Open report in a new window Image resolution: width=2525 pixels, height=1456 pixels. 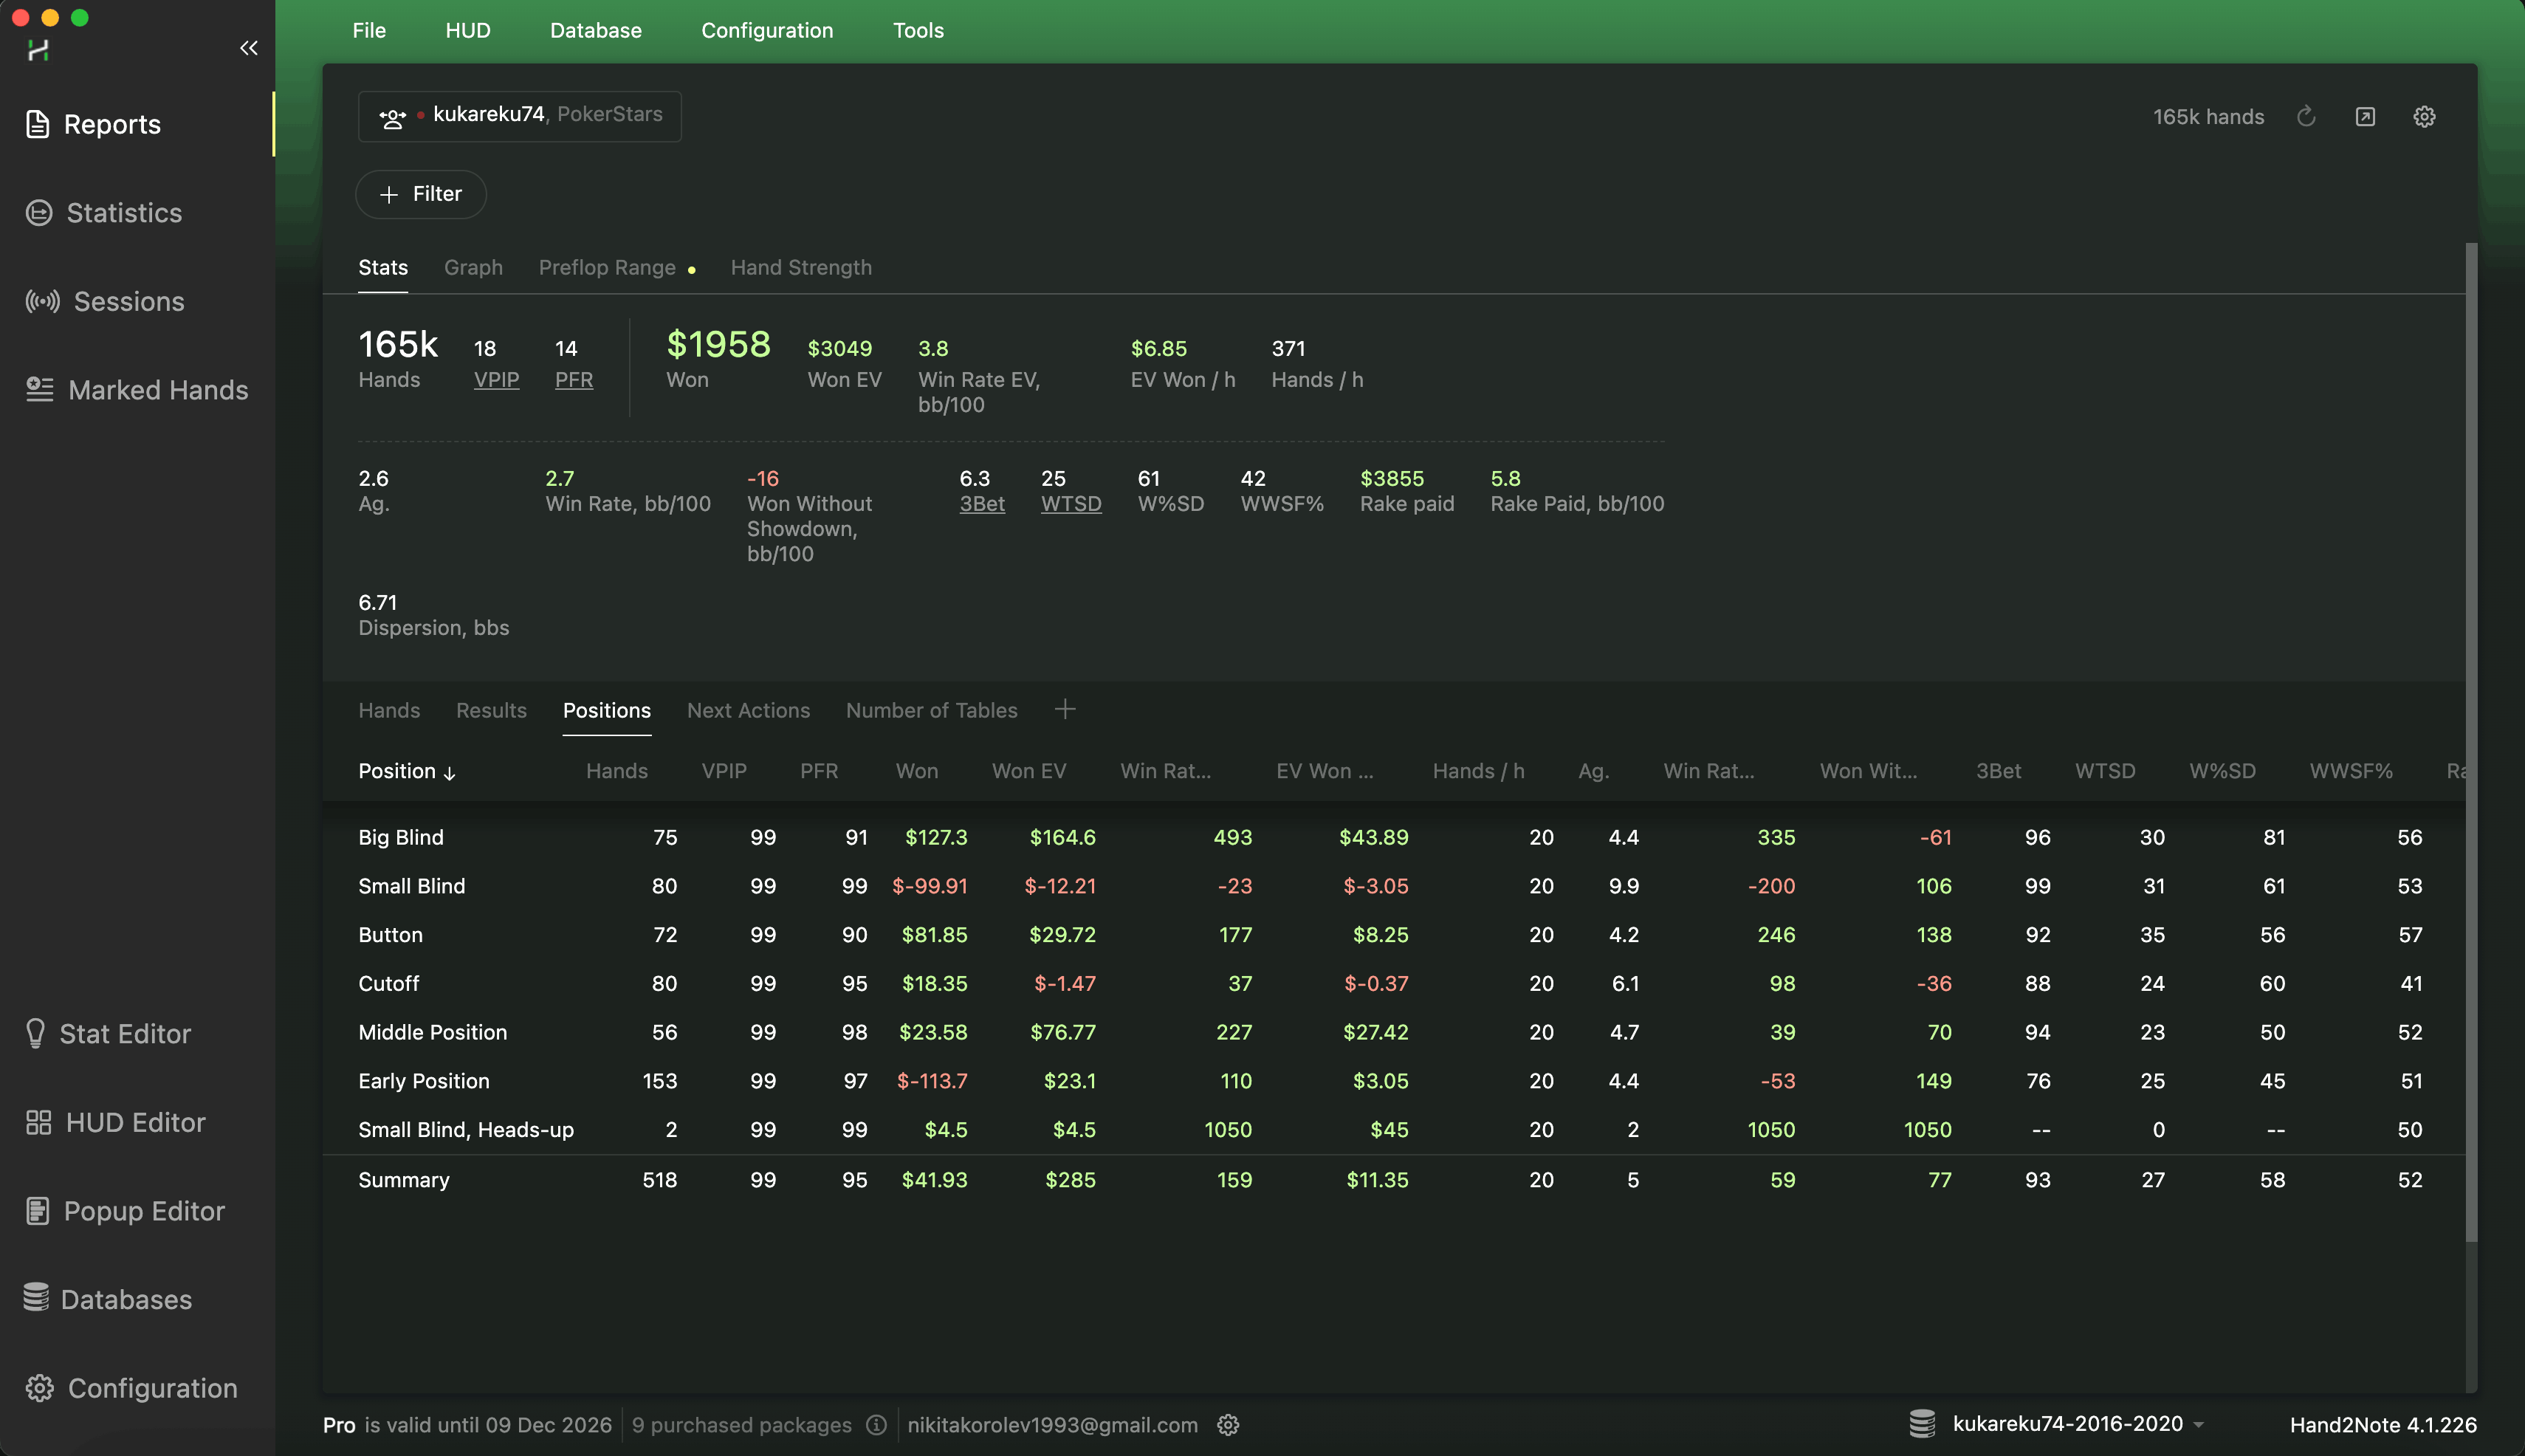pyautogui.click(x=2365, y=116)
